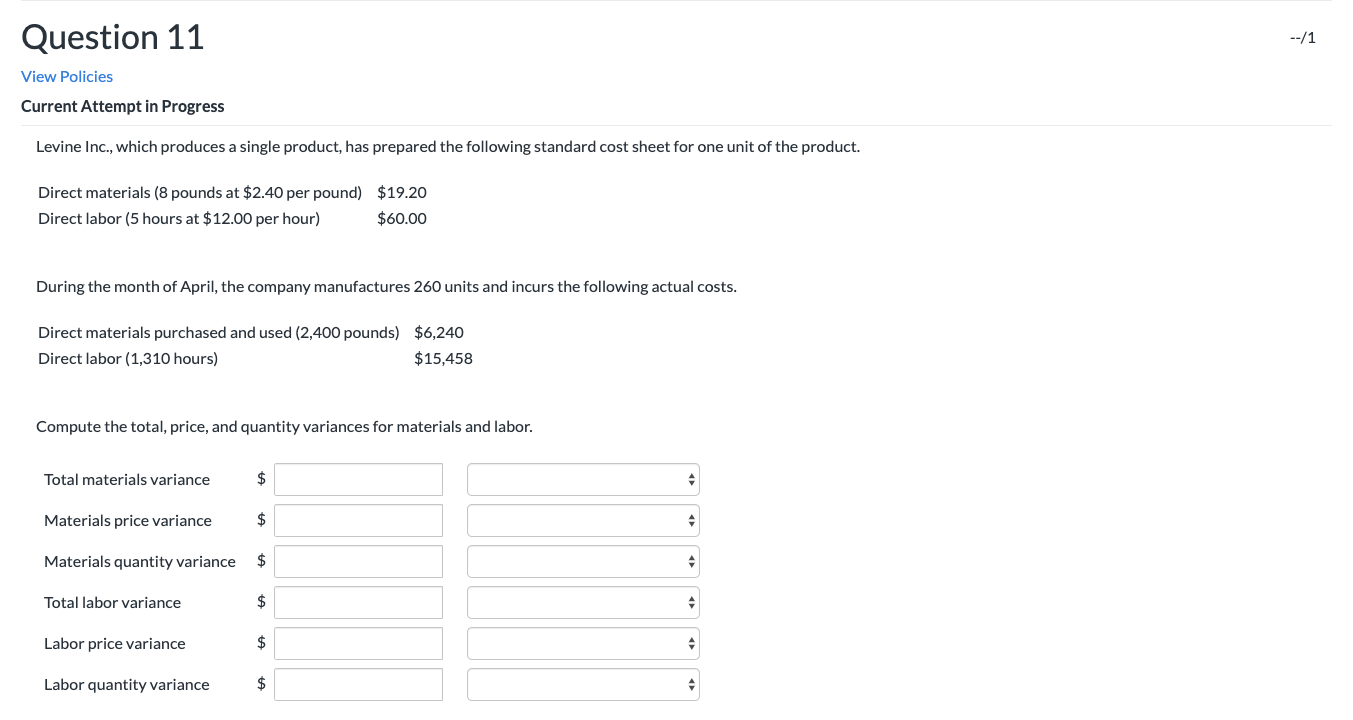Open the Materials quantity variance result dropdown
Viewport: 1353px width, 720px height.
click(x=583, y=561)
